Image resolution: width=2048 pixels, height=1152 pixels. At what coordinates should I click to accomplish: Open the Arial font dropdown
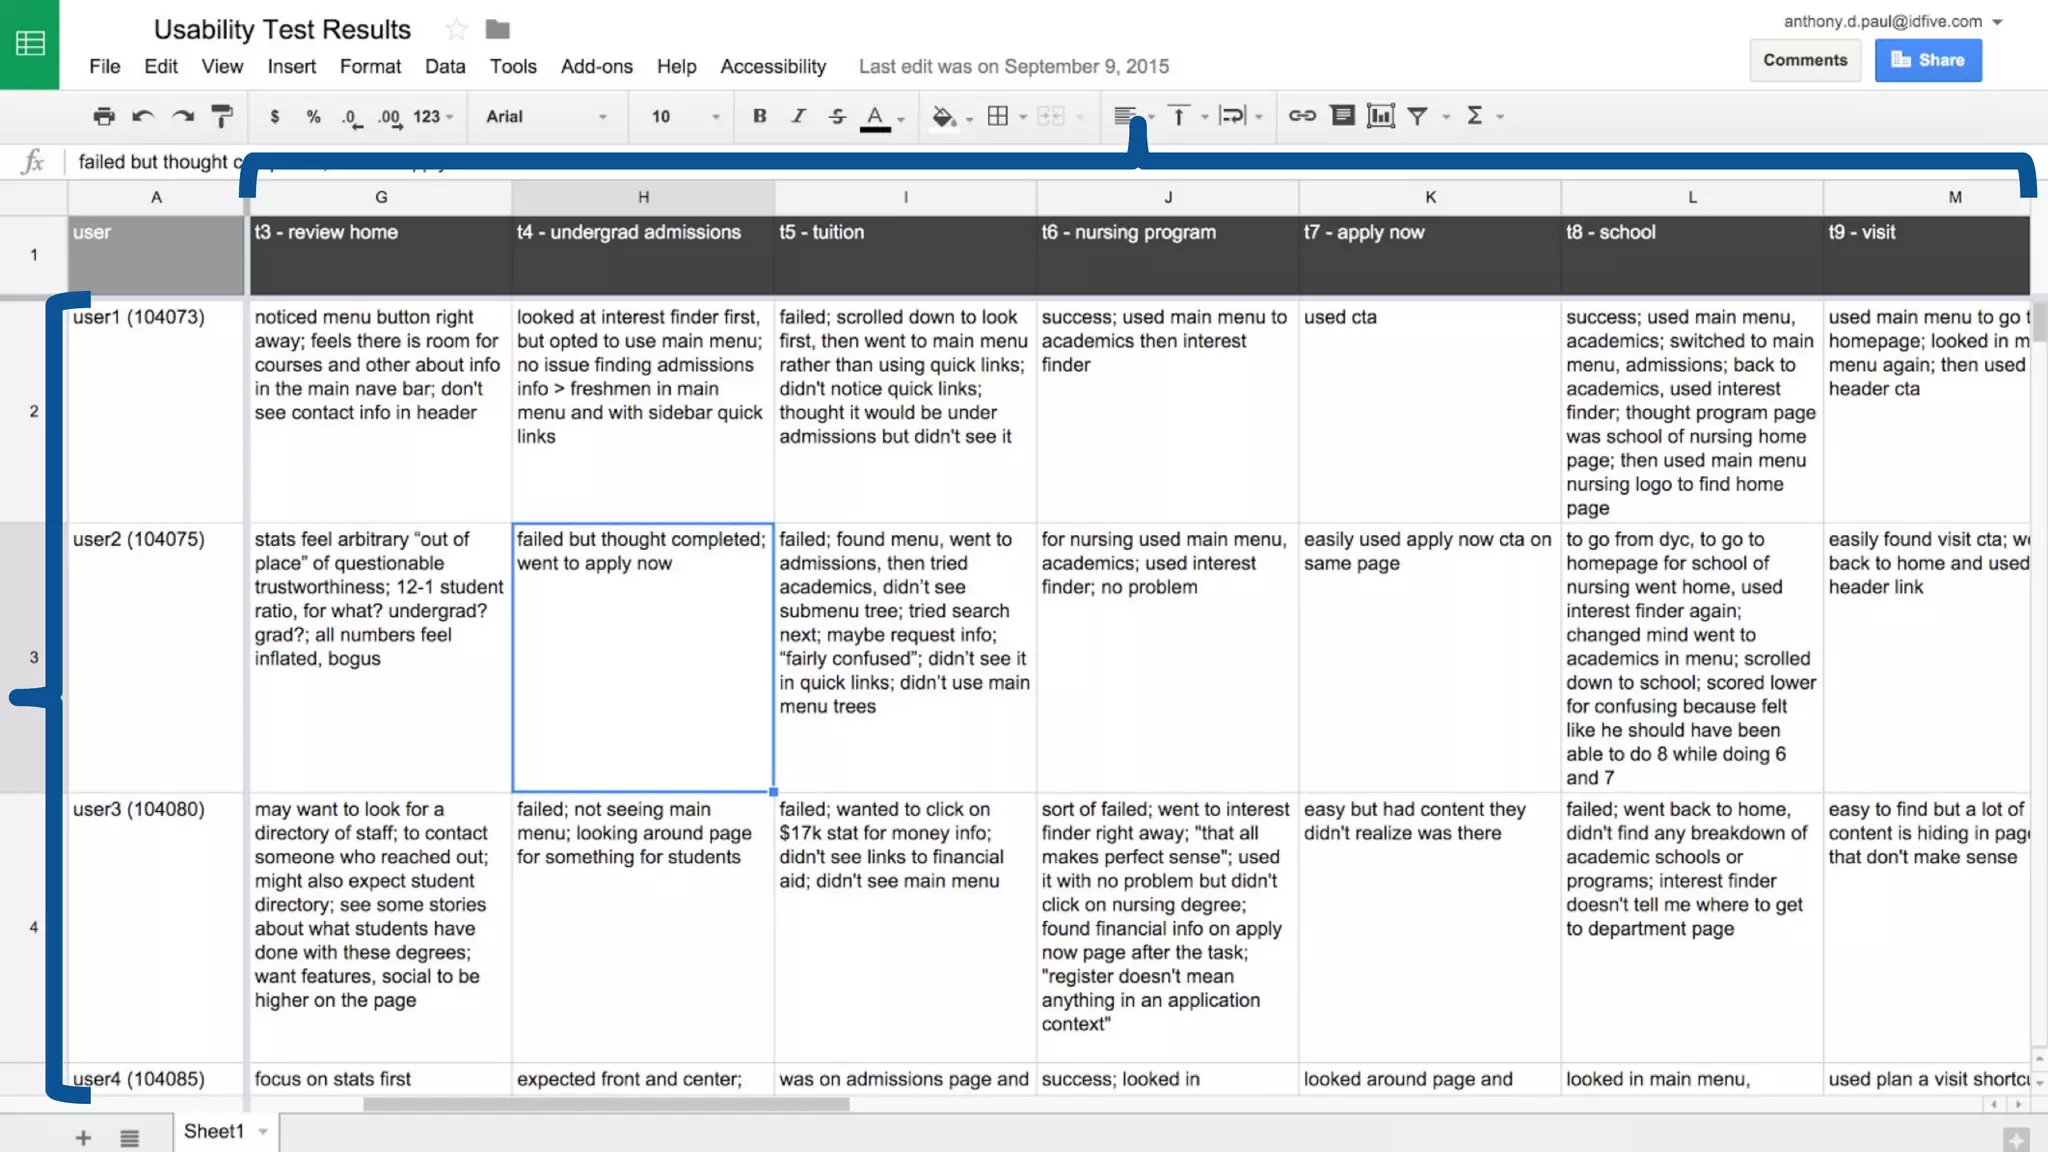[x=546, y=116]
